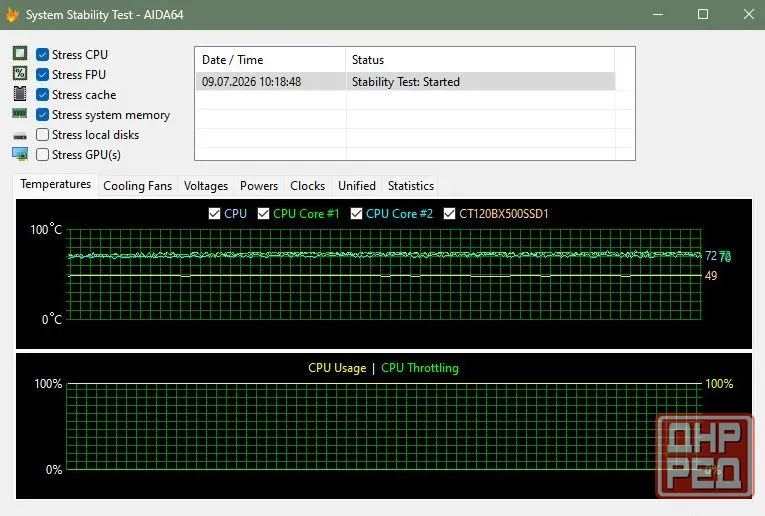
Task: Close the System Stability Test window
Action: 749,14
